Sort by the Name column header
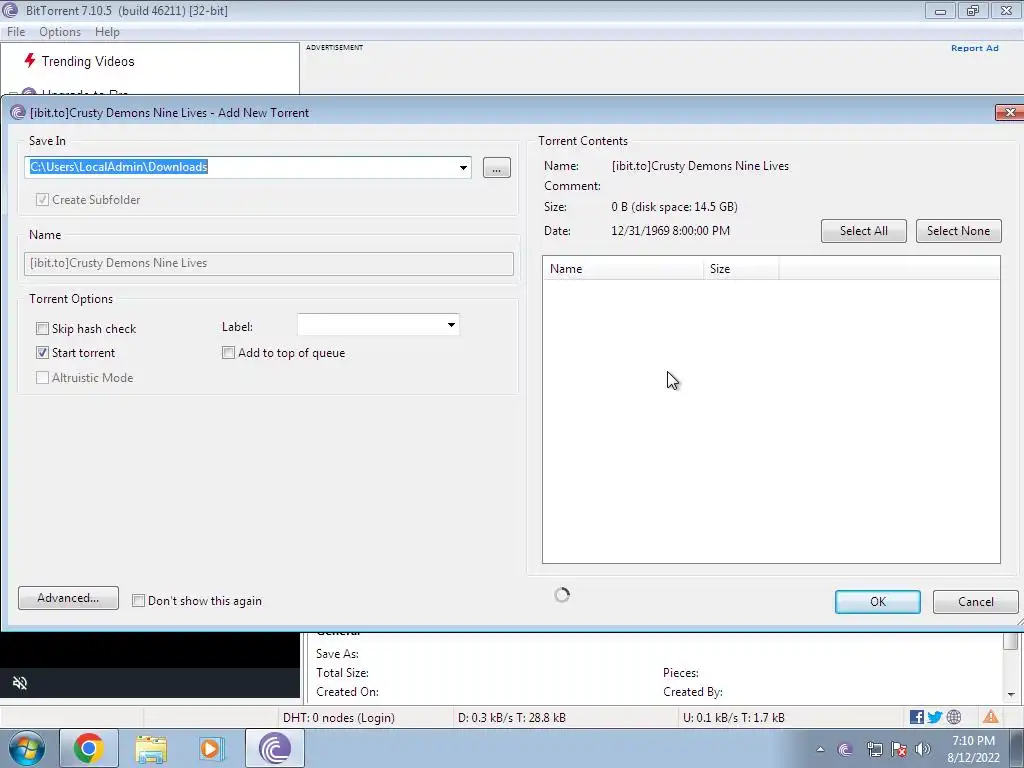 click(x=623, y=269)
